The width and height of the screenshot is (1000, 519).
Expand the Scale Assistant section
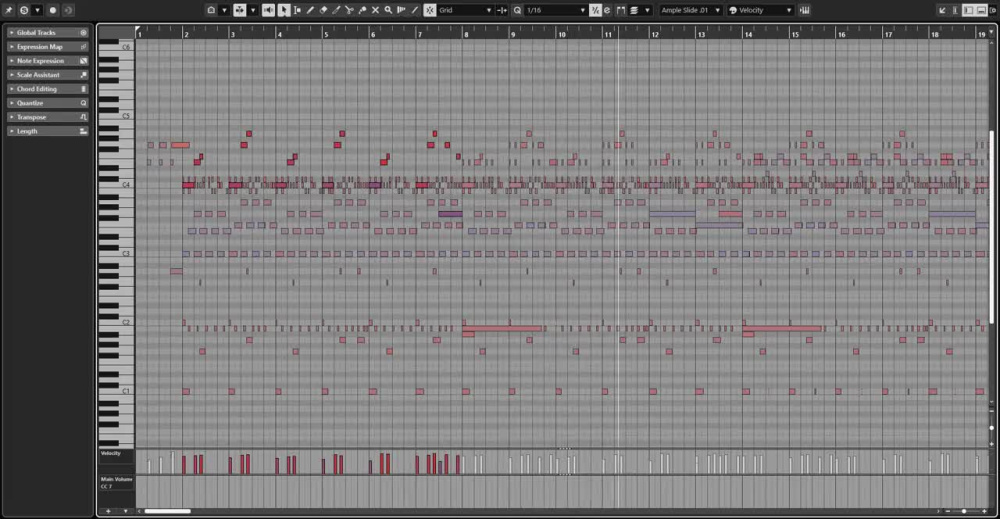click(48, 75)
